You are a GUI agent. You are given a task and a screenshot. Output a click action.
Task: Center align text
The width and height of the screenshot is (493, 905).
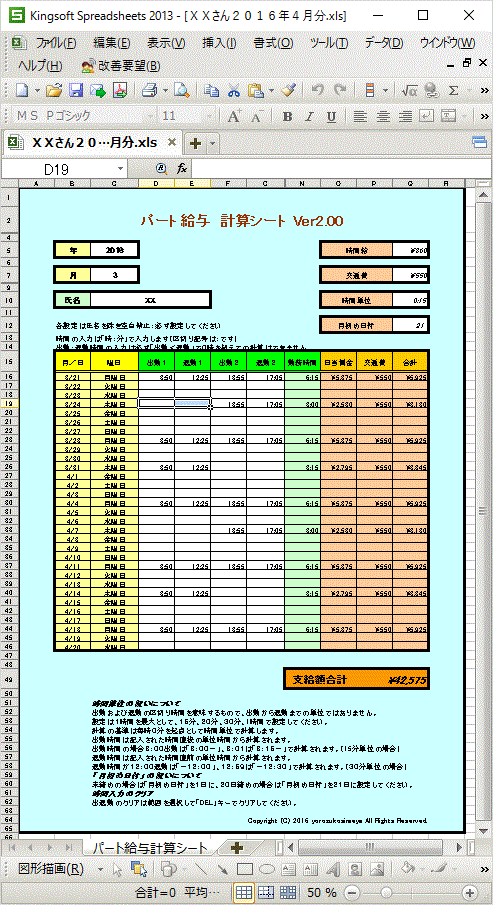(x=383, y=117)
